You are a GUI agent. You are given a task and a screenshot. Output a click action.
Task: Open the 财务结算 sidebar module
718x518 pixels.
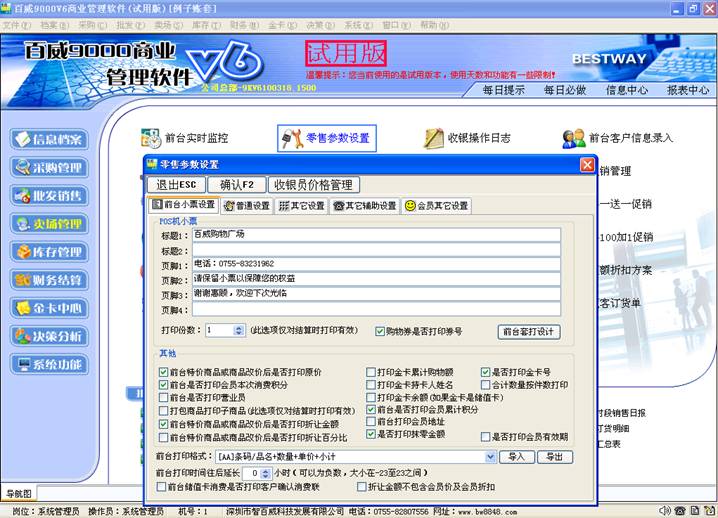click(49, 280)
